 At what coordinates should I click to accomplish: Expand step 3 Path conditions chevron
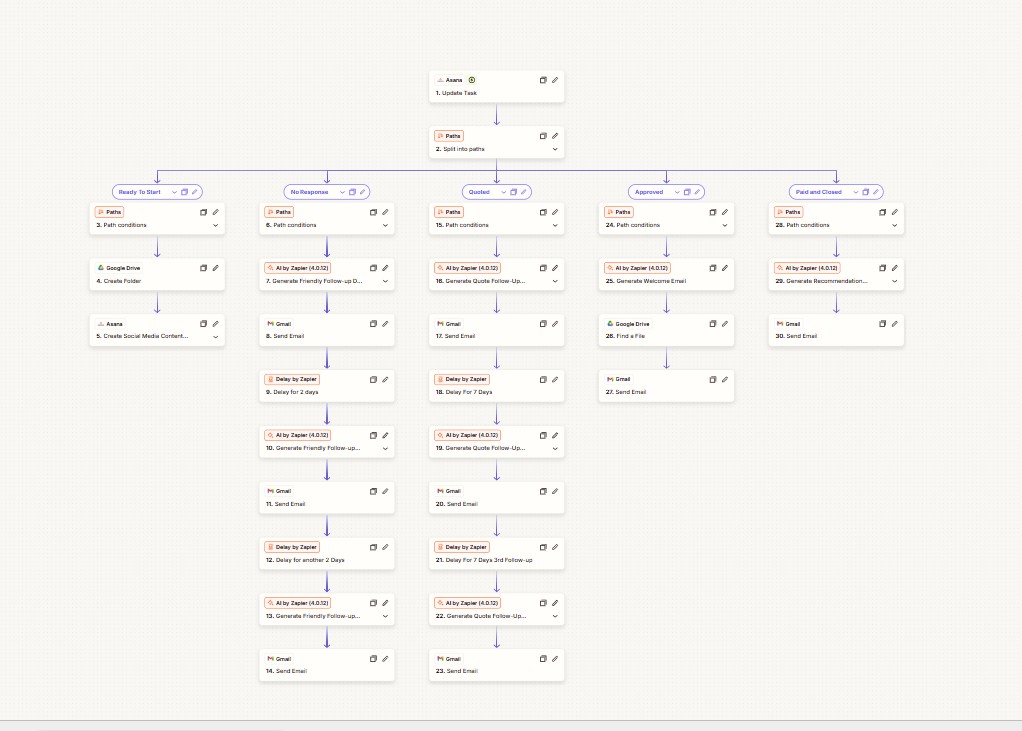tap(216, 225)
